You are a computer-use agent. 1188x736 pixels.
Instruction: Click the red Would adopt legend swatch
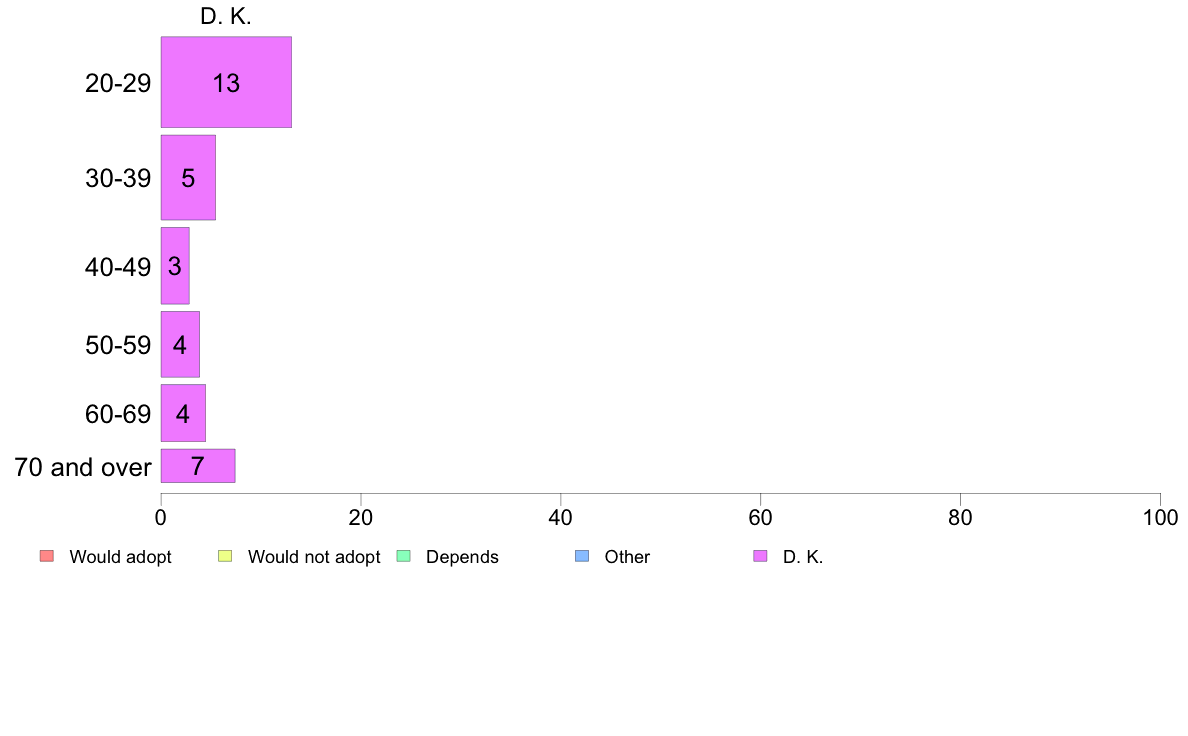47,556
